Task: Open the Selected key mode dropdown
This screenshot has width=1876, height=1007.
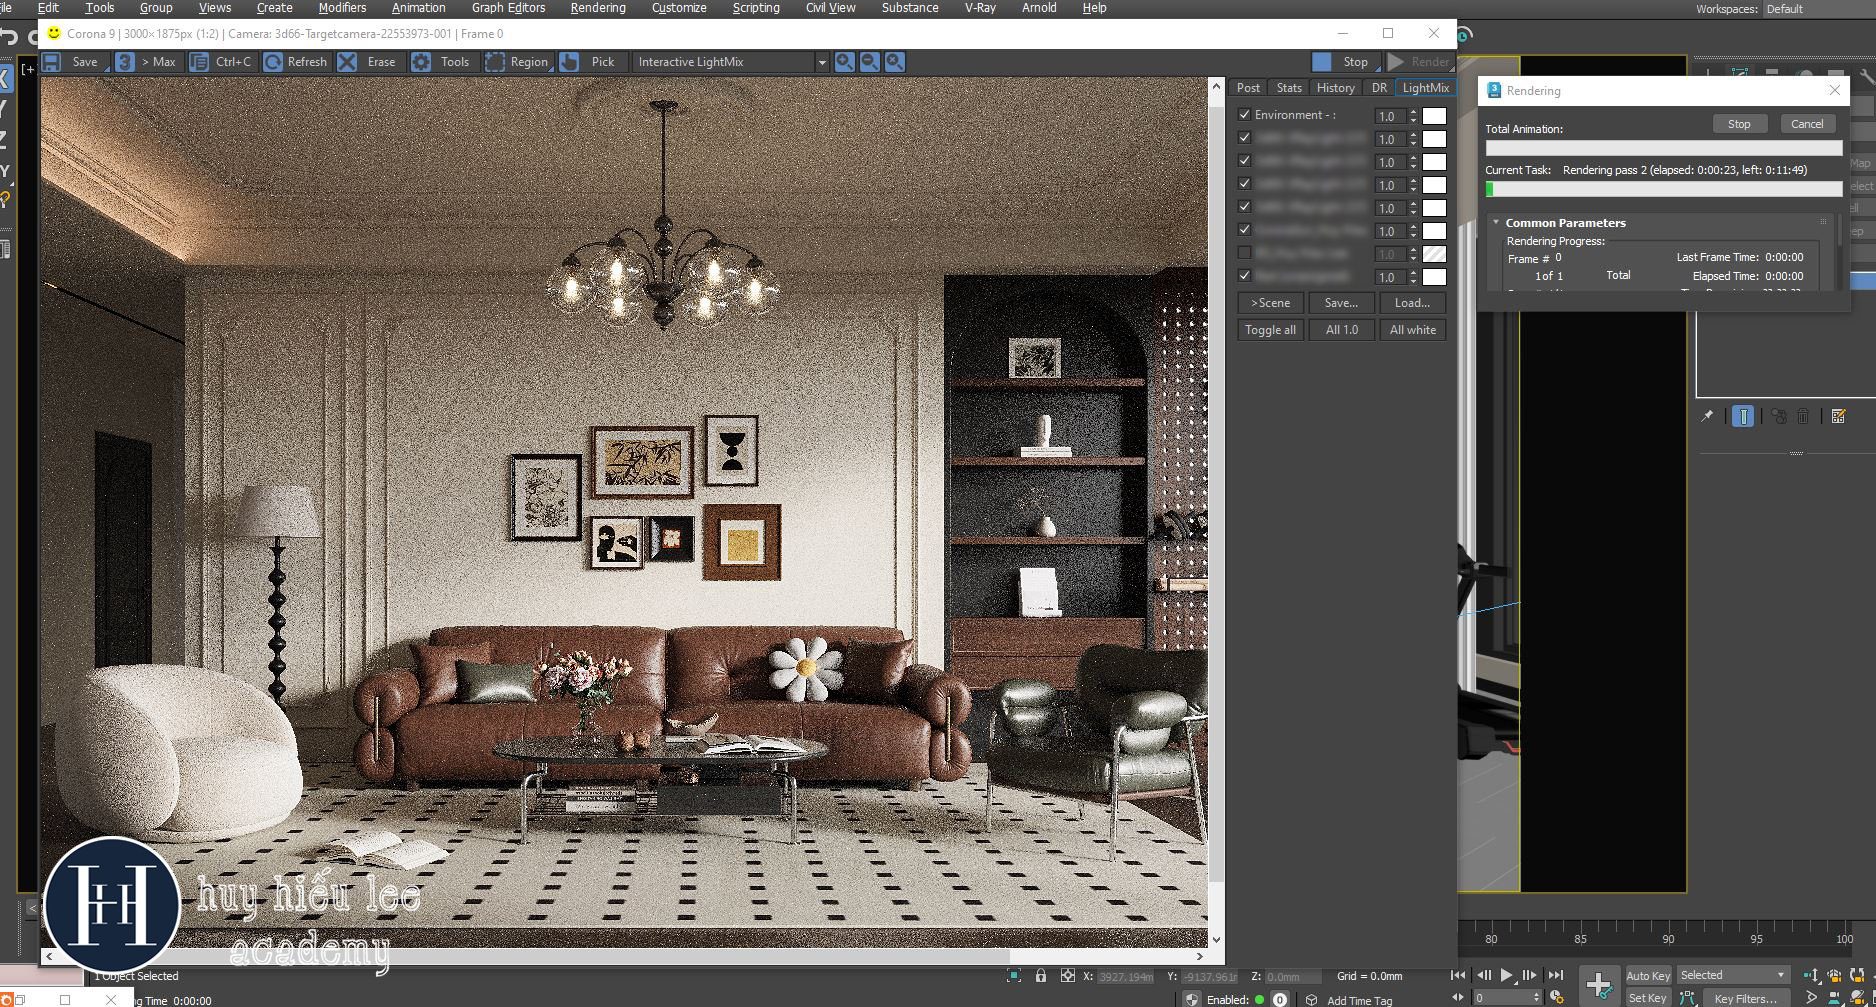Action: (x=1733, y=975)
